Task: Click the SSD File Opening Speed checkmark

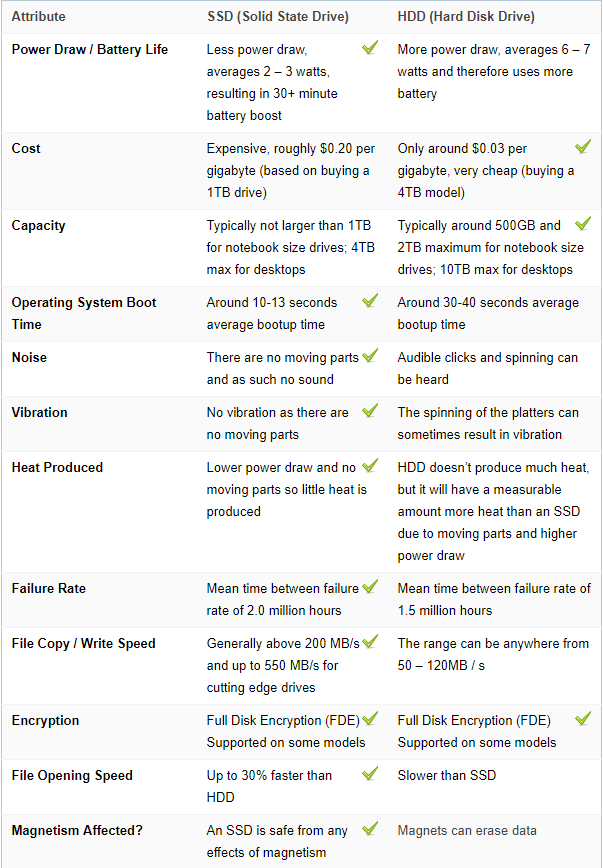Action: tap(370, 773)
